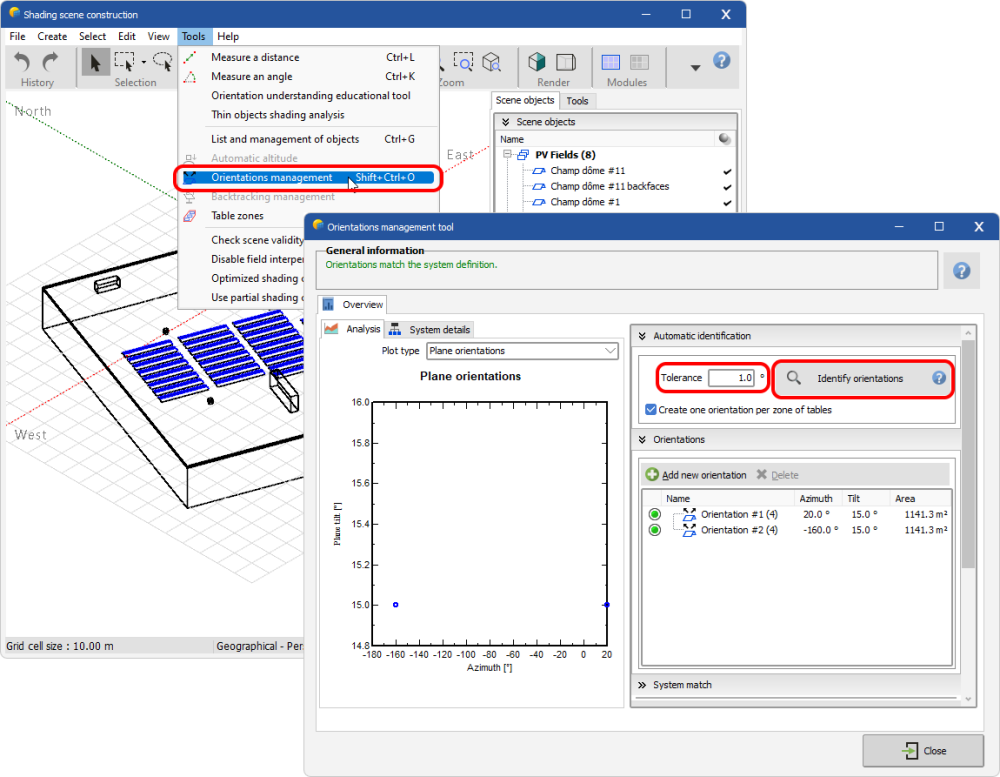Click the Modules display icon

(611, 63)
